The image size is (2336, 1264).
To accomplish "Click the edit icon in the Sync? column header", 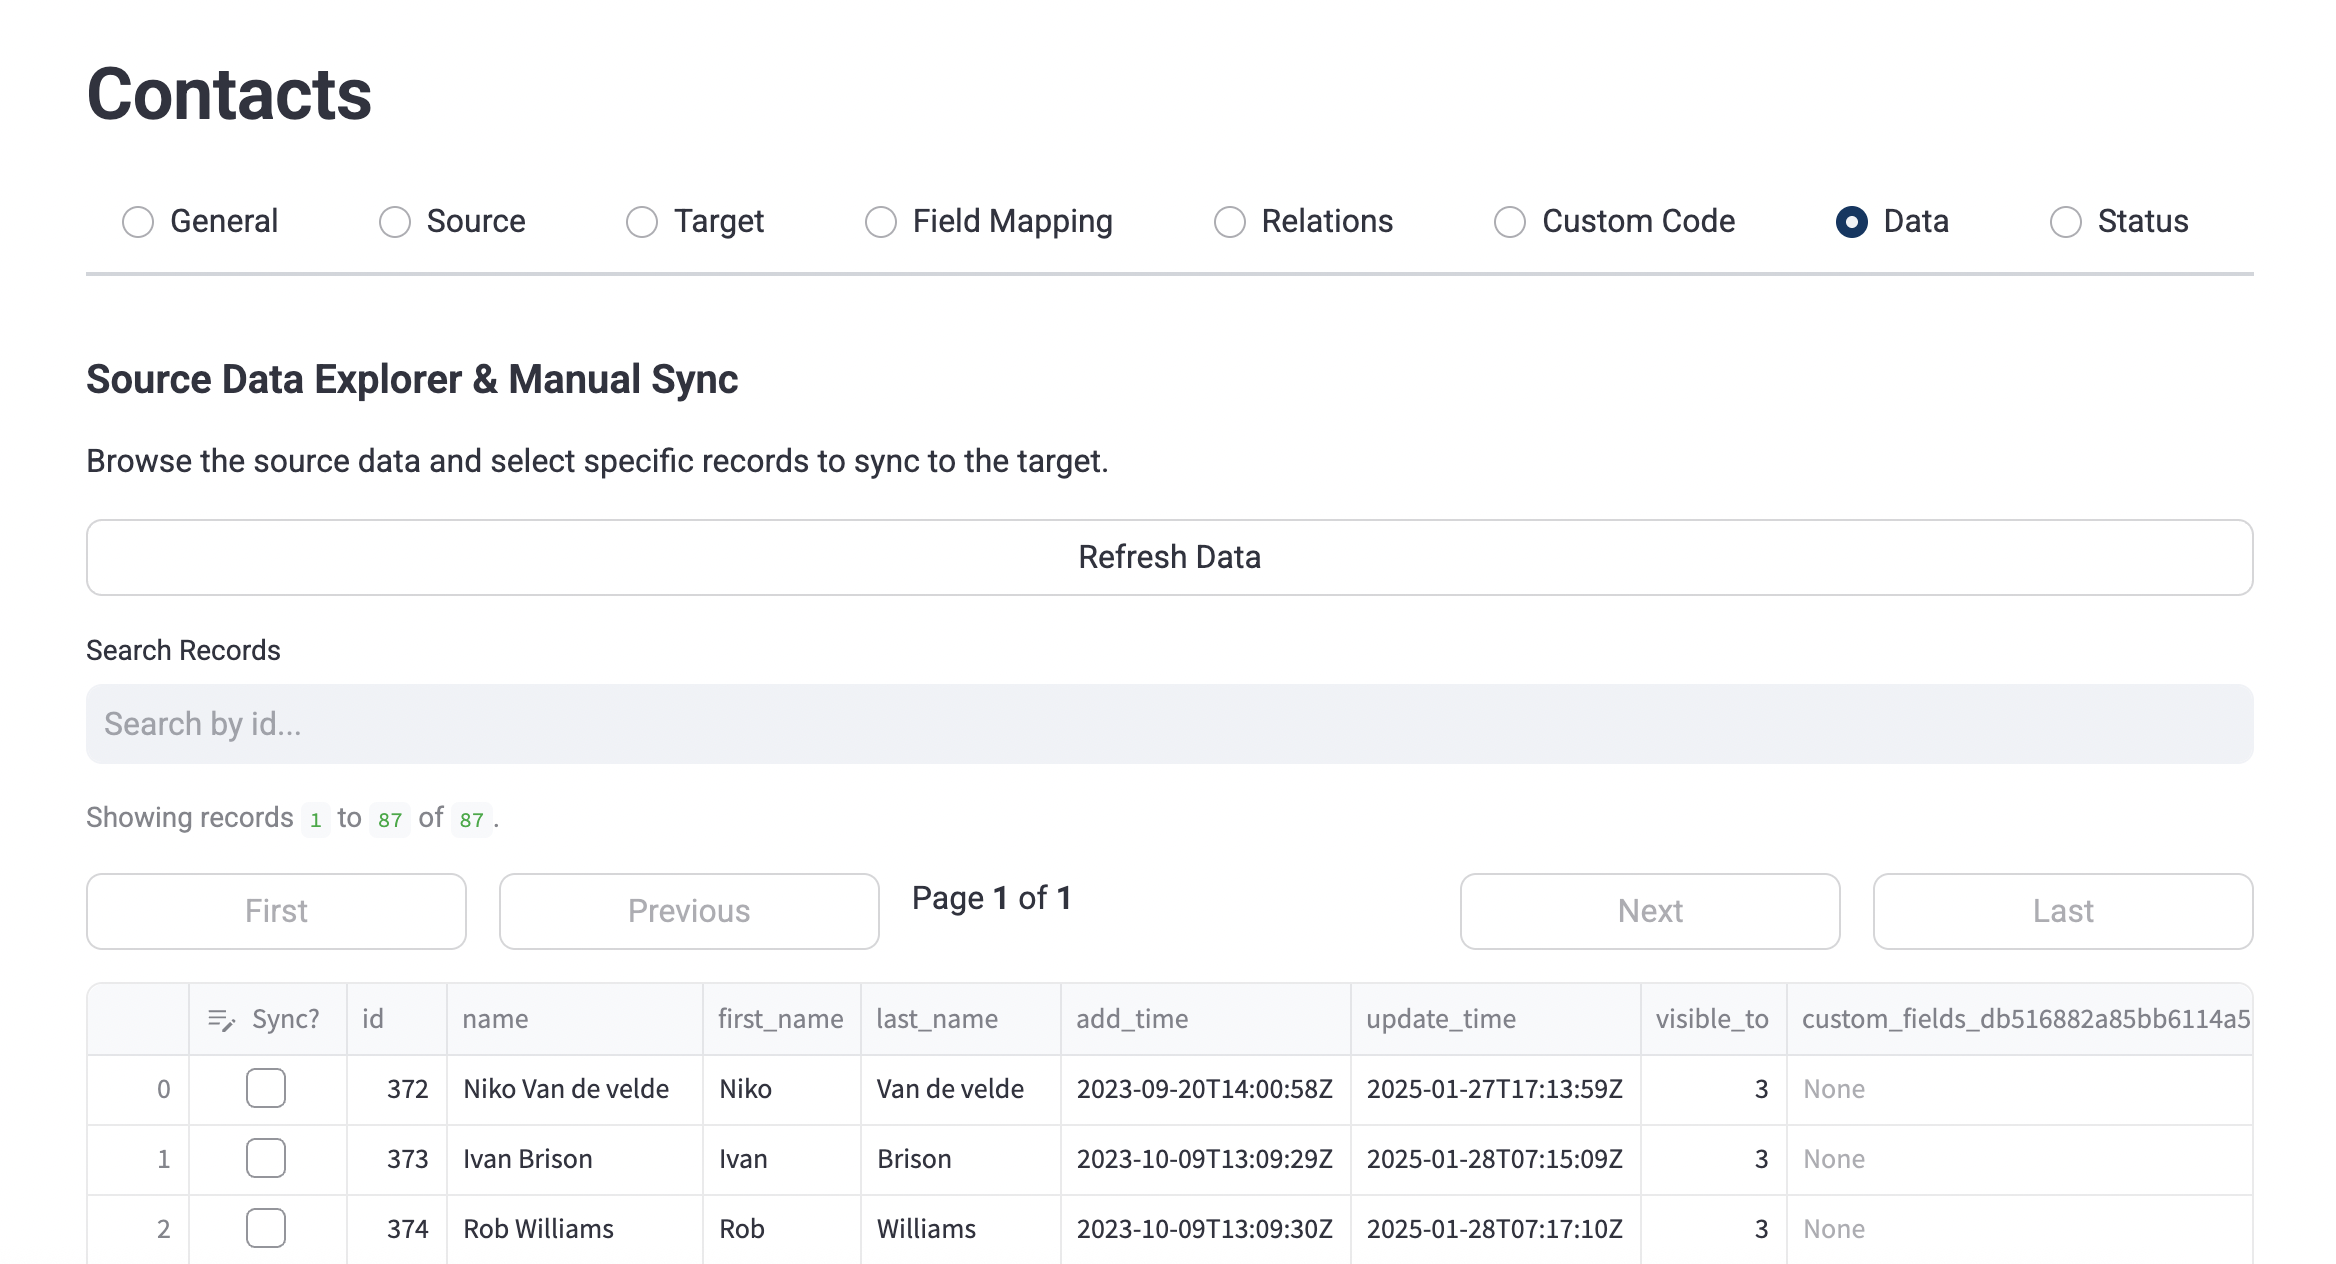I will pyautogui.click(x=221, y=1019).
